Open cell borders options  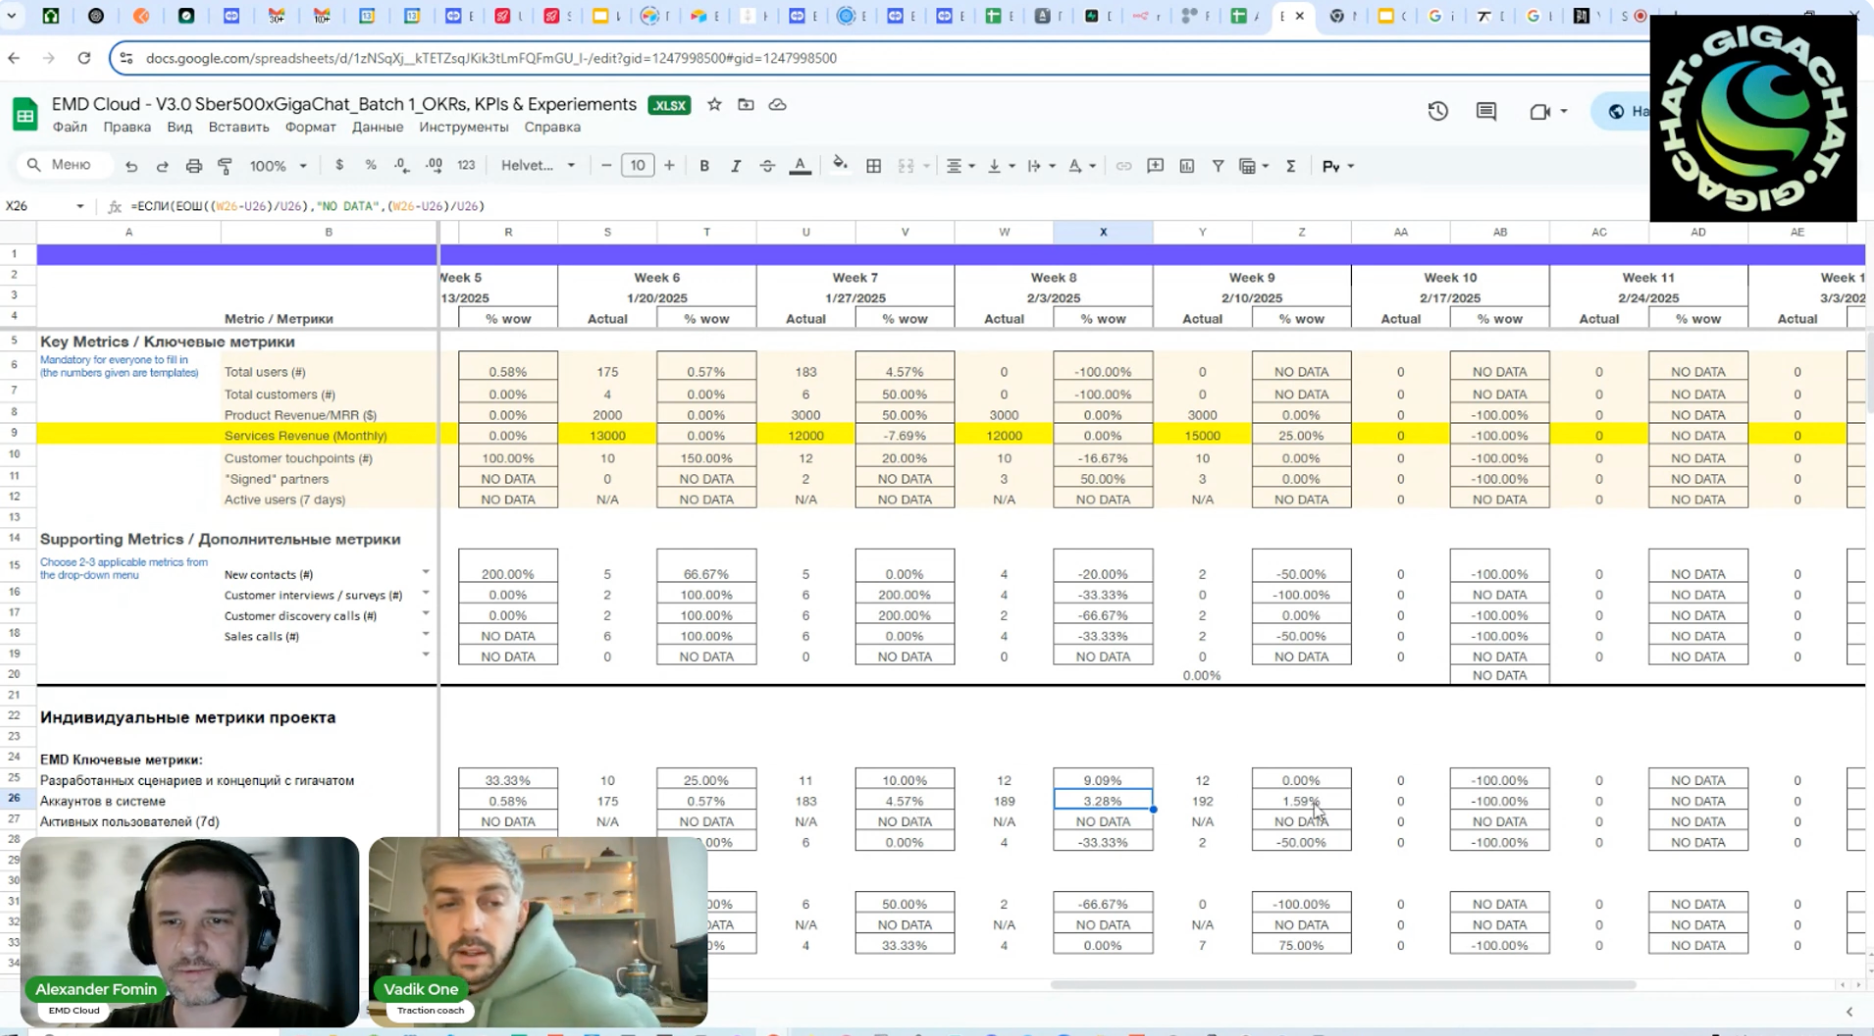[x=874, y=166]
